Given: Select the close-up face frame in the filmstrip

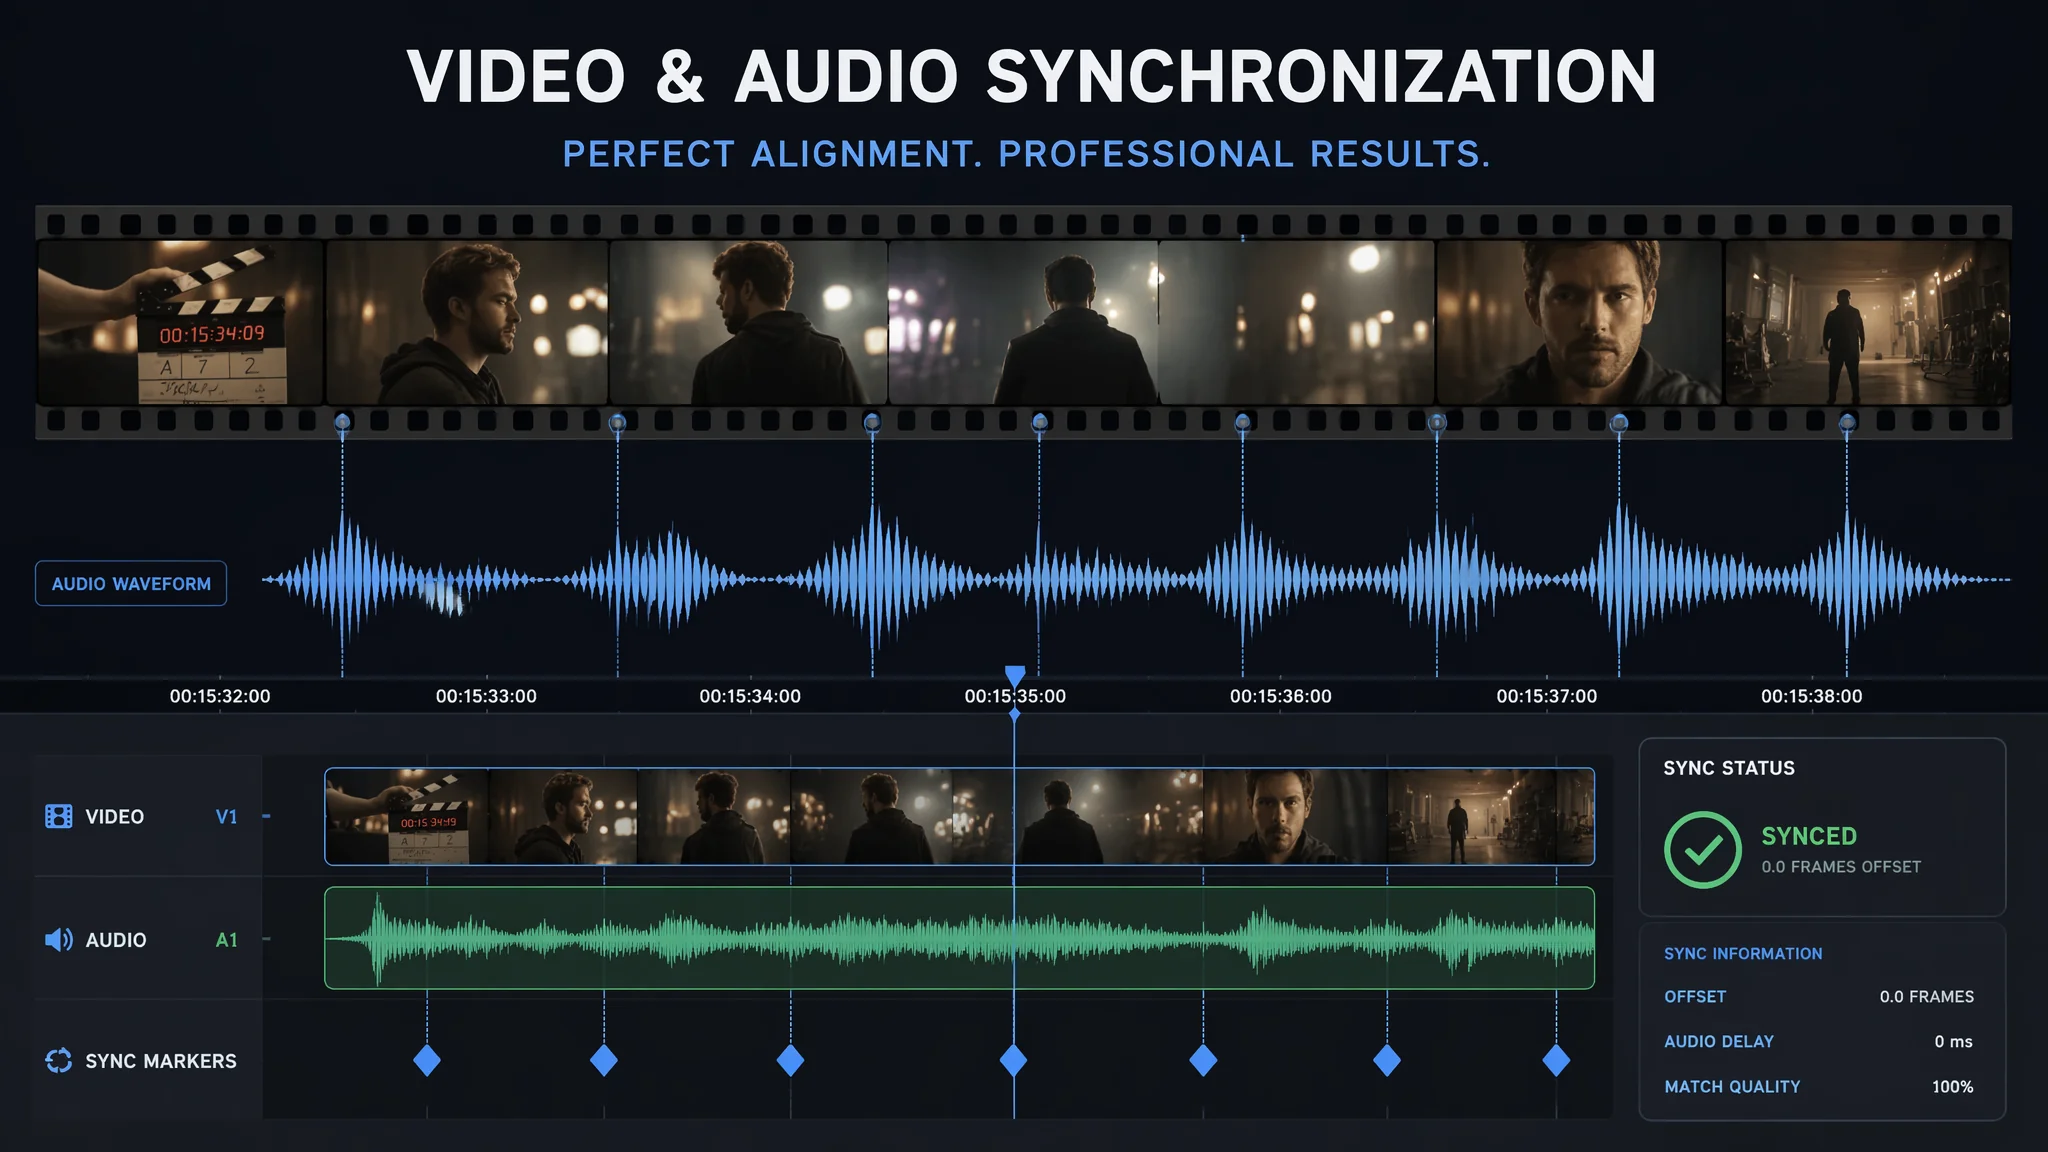Looking at the screenshot, I should [x=1580, y=322].
